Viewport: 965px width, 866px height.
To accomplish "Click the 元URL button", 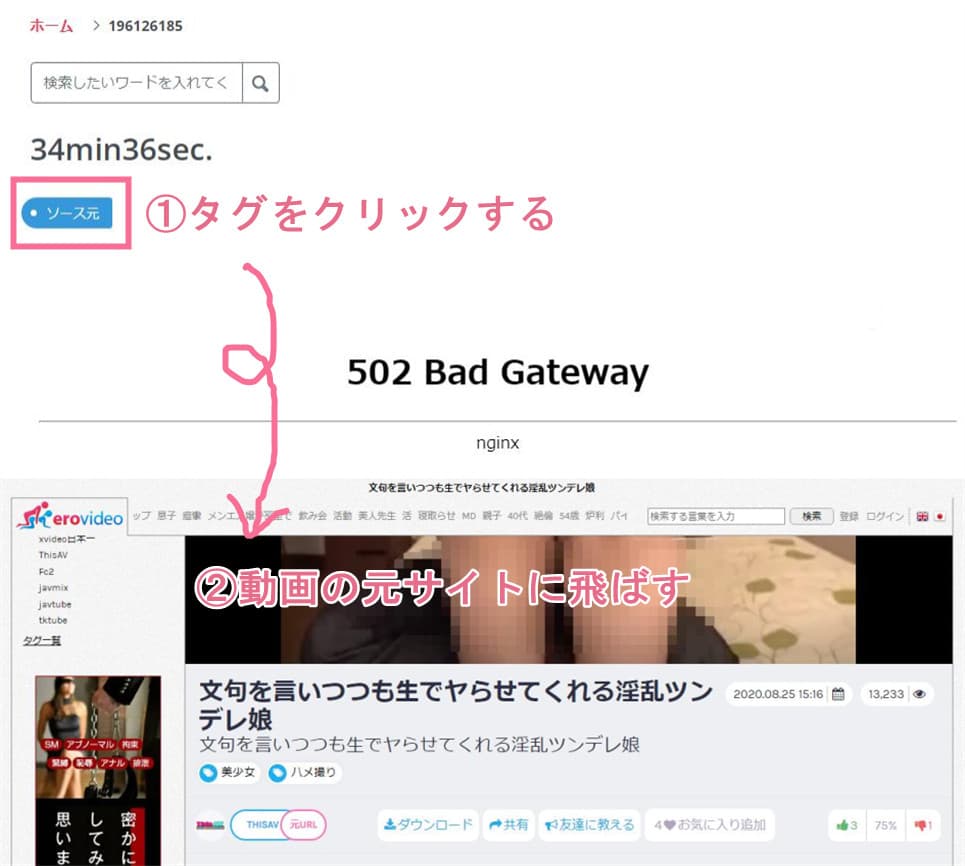I will pyautogui.click(x=303, y=825).
